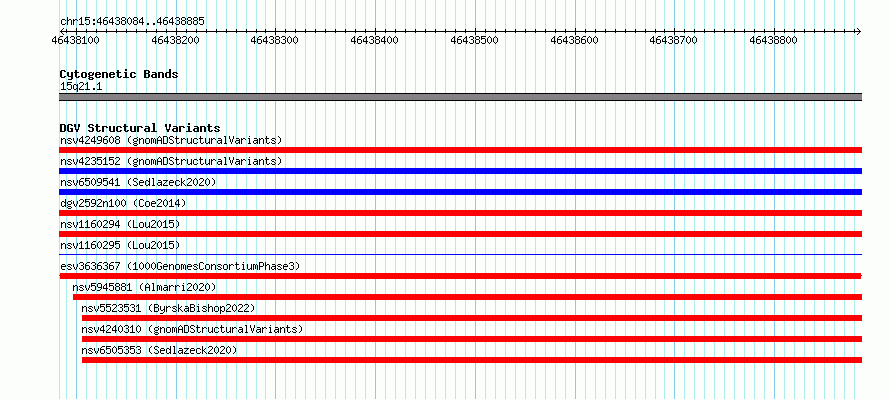This screenshot has width=890, height=399.
Task: Click the nsv4235152 gnomAD variant label
Action: coord(171,161)
